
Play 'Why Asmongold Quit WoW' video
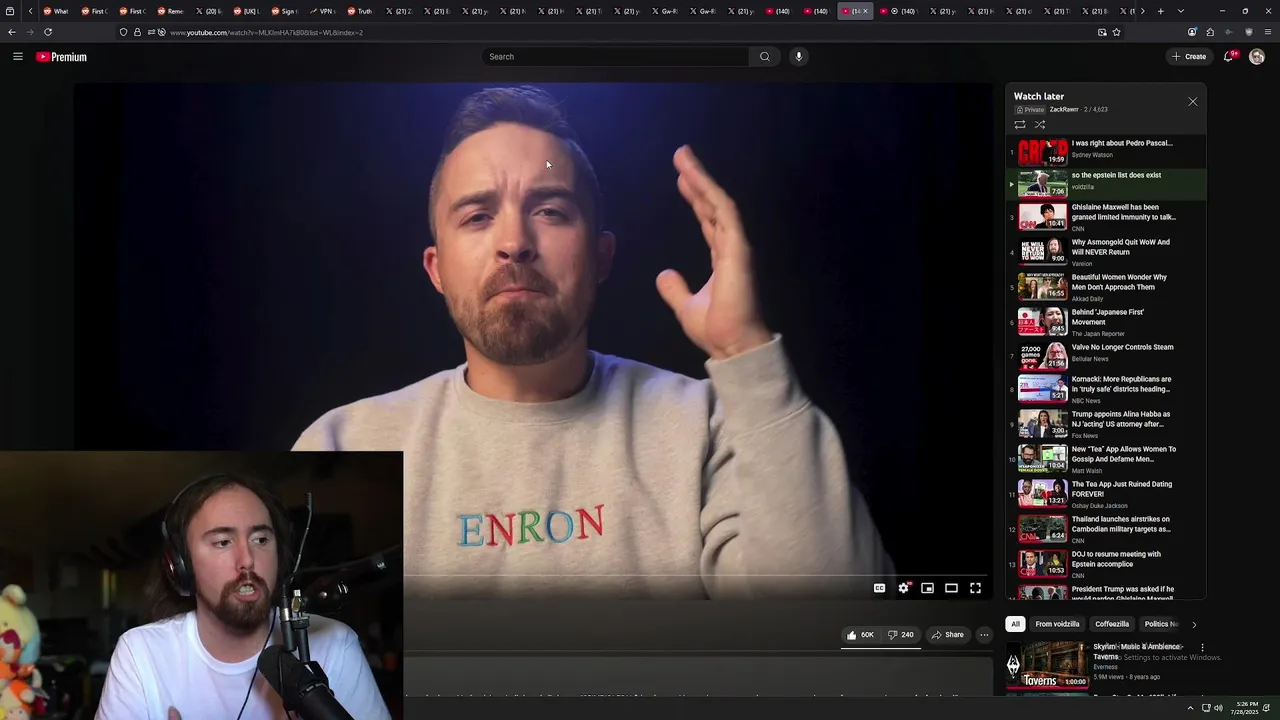click(x=1106, y=252)
